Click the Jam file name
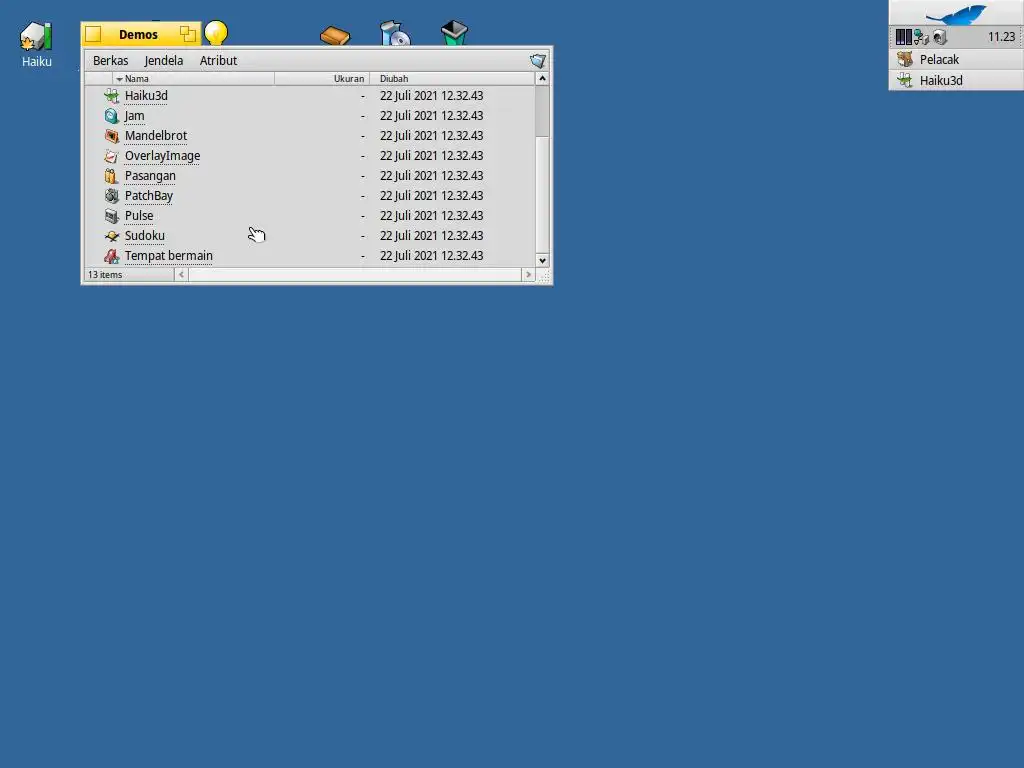The height and width of the screenshot is (768, 1024). pyautogui.click(x=135, y=116)
